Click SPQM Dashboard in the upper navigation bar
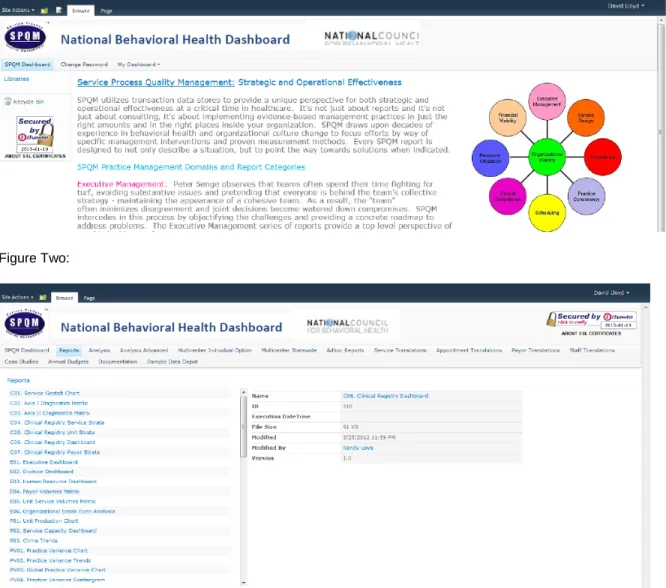 (x=28, y=65)
